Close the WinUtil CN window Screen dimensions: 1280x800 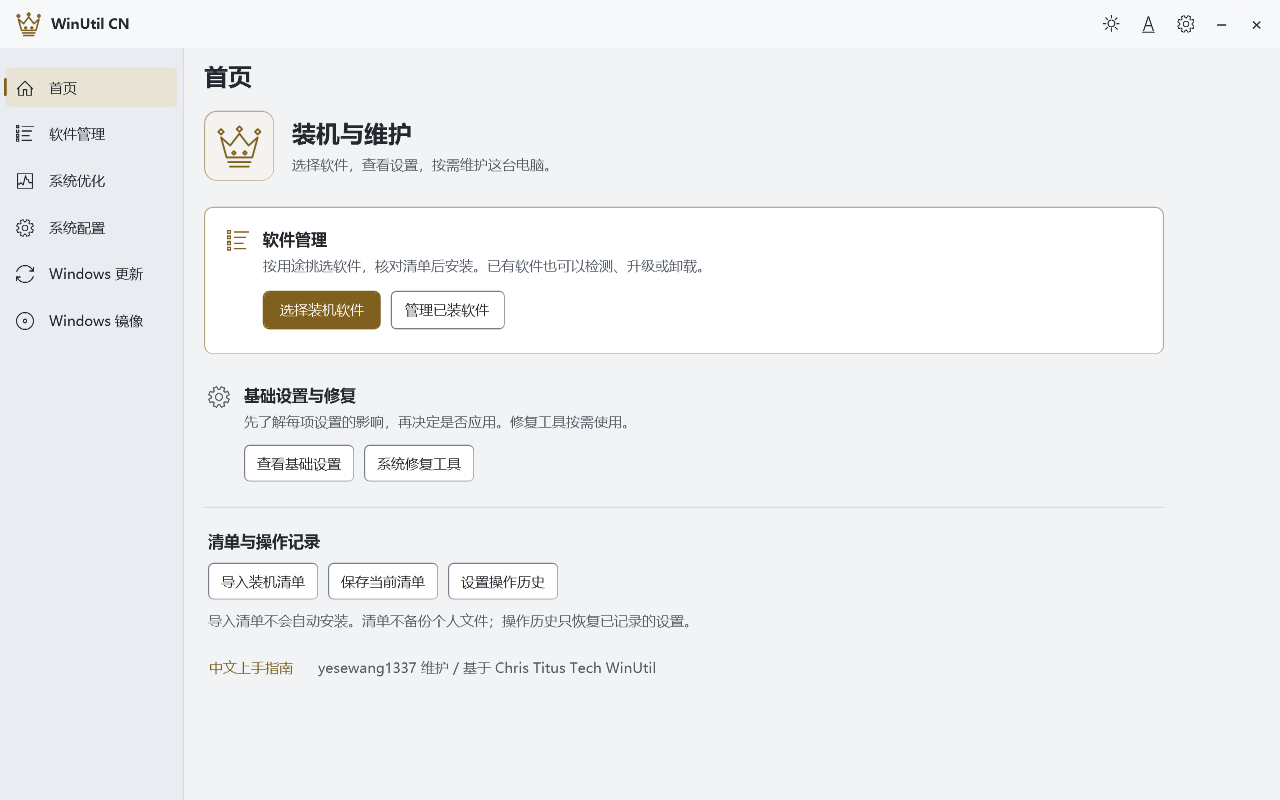[x=1257, y=24]
